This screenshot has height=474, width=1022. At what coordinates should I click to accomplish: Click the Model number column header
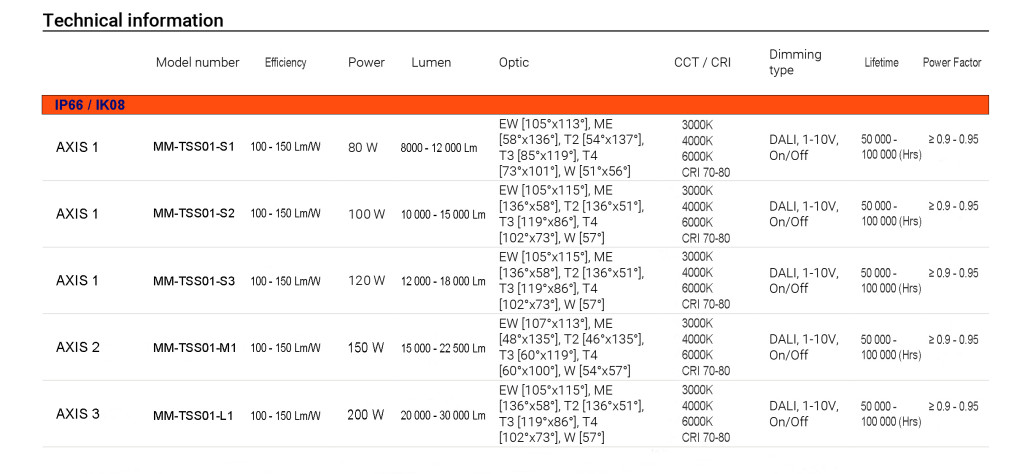(x=197, y=62)
